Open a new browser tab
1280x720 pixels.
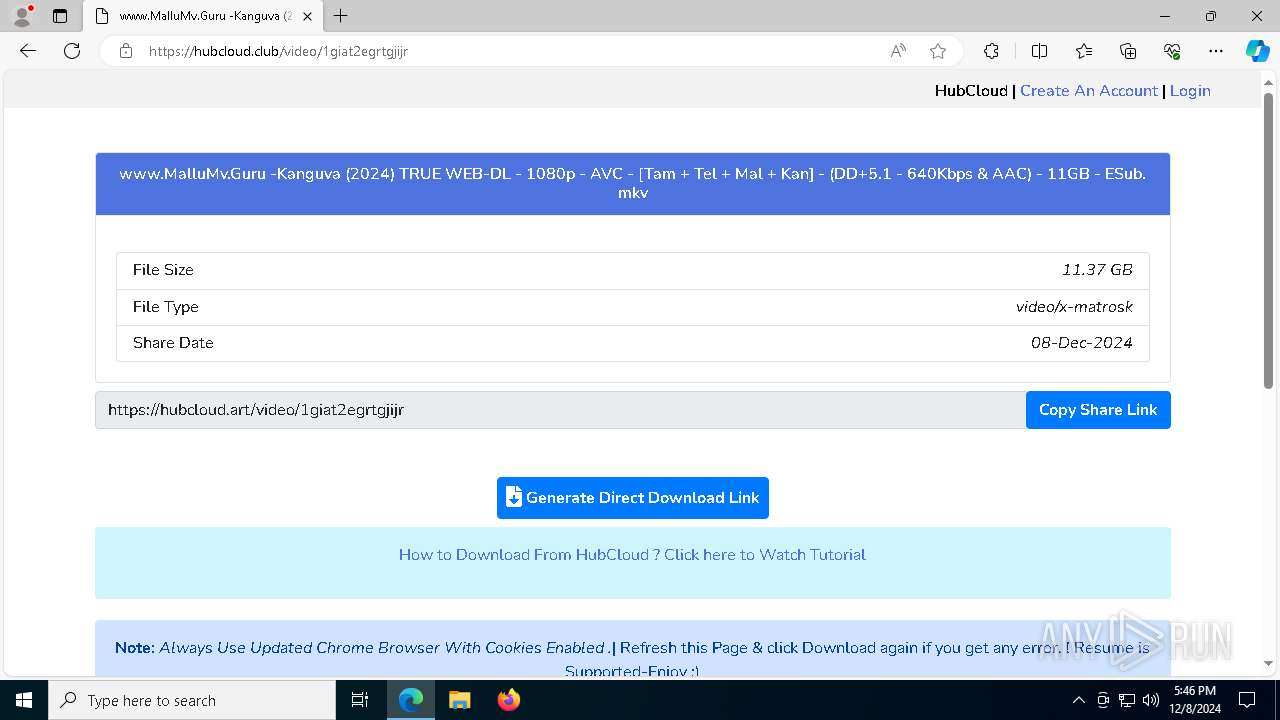(x=341, y=16)
